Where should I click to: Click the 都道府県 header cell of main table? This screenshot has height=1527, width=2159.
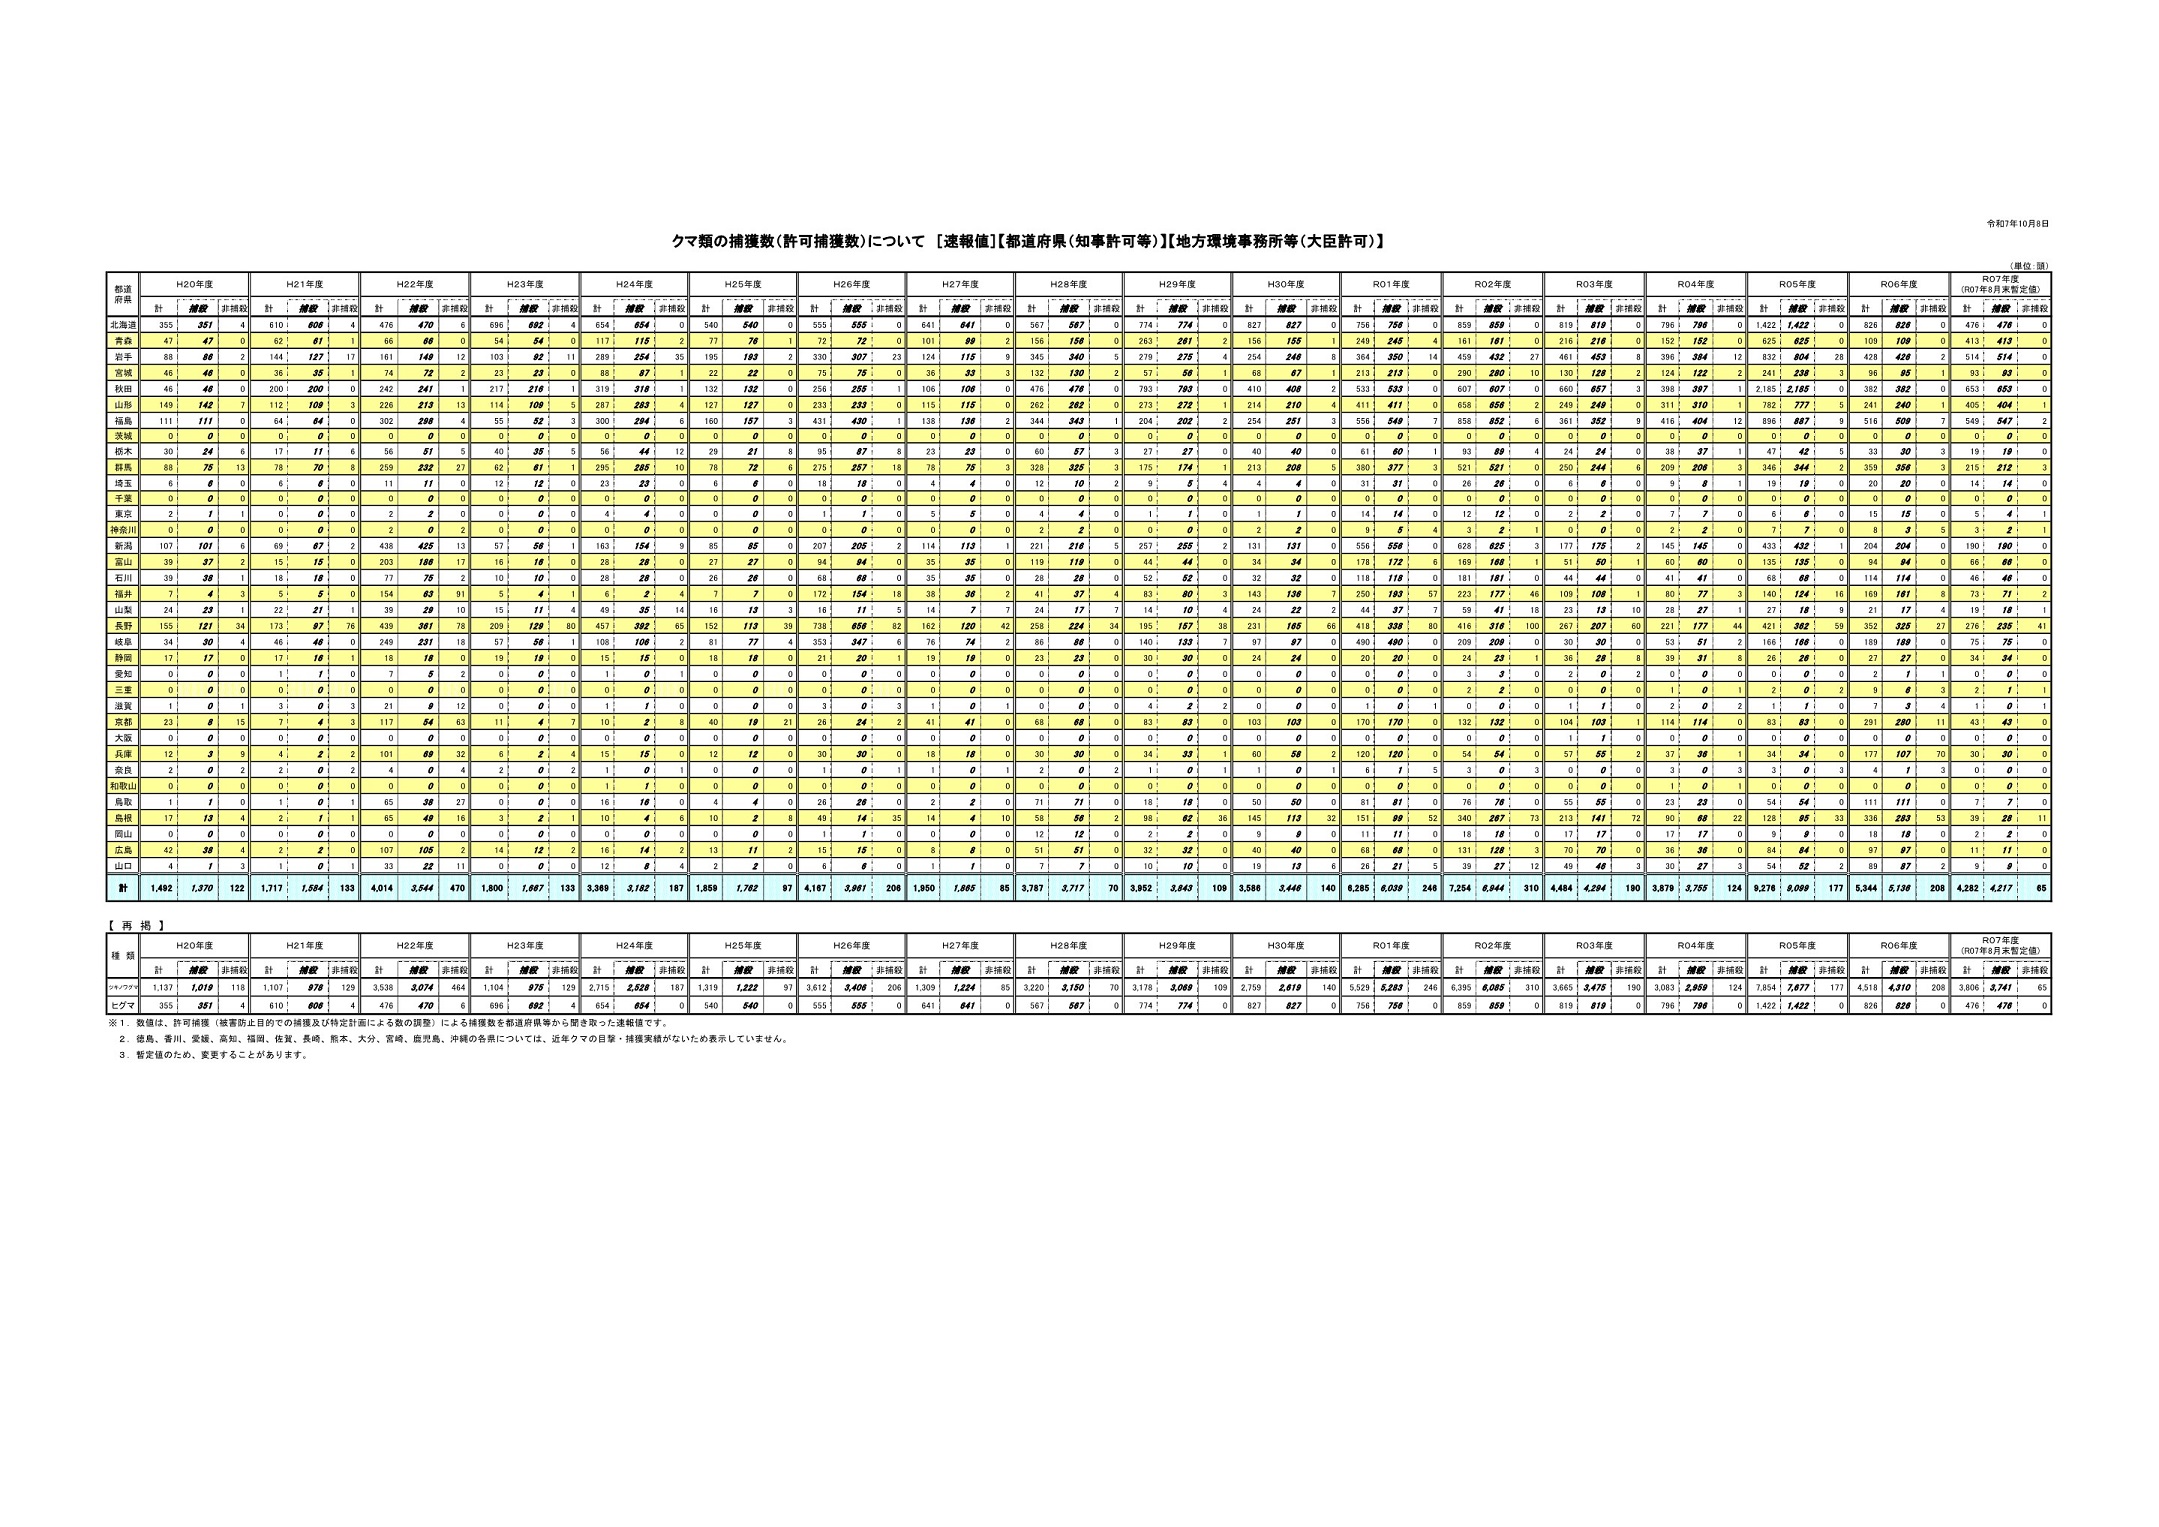click(123, 294)
